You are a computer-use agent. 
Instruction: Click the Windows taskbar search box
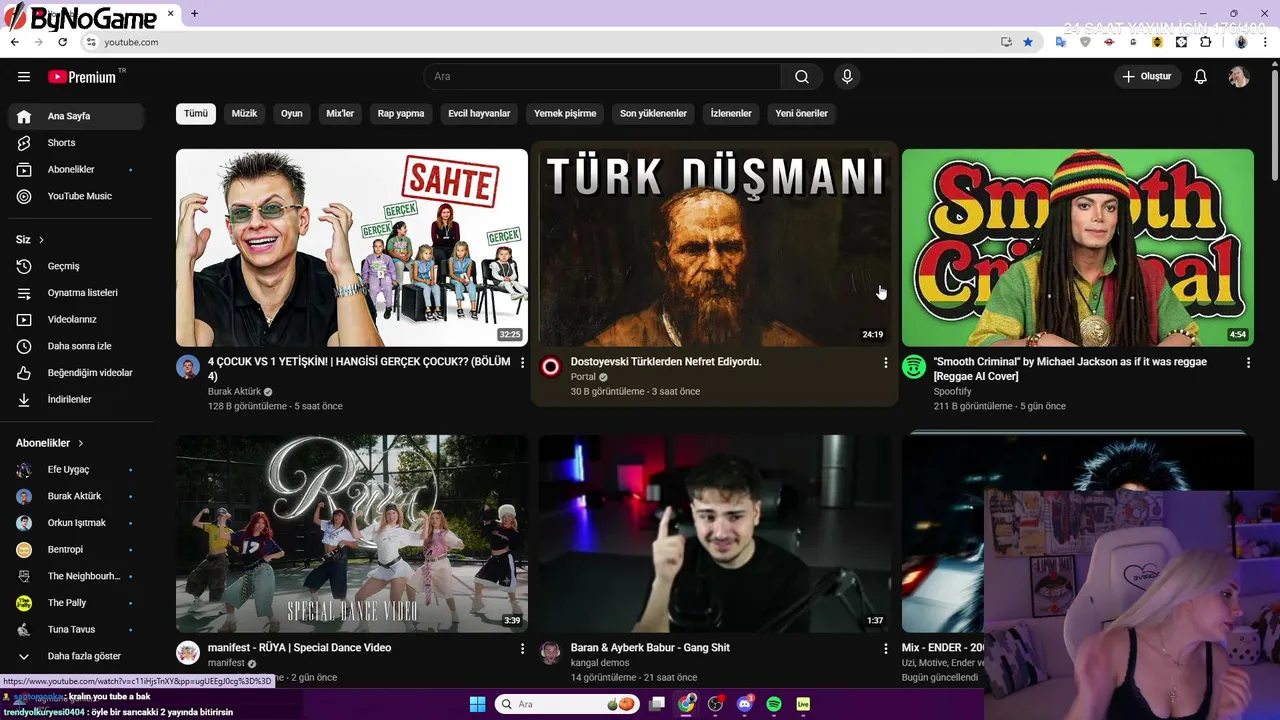(568, 704)
